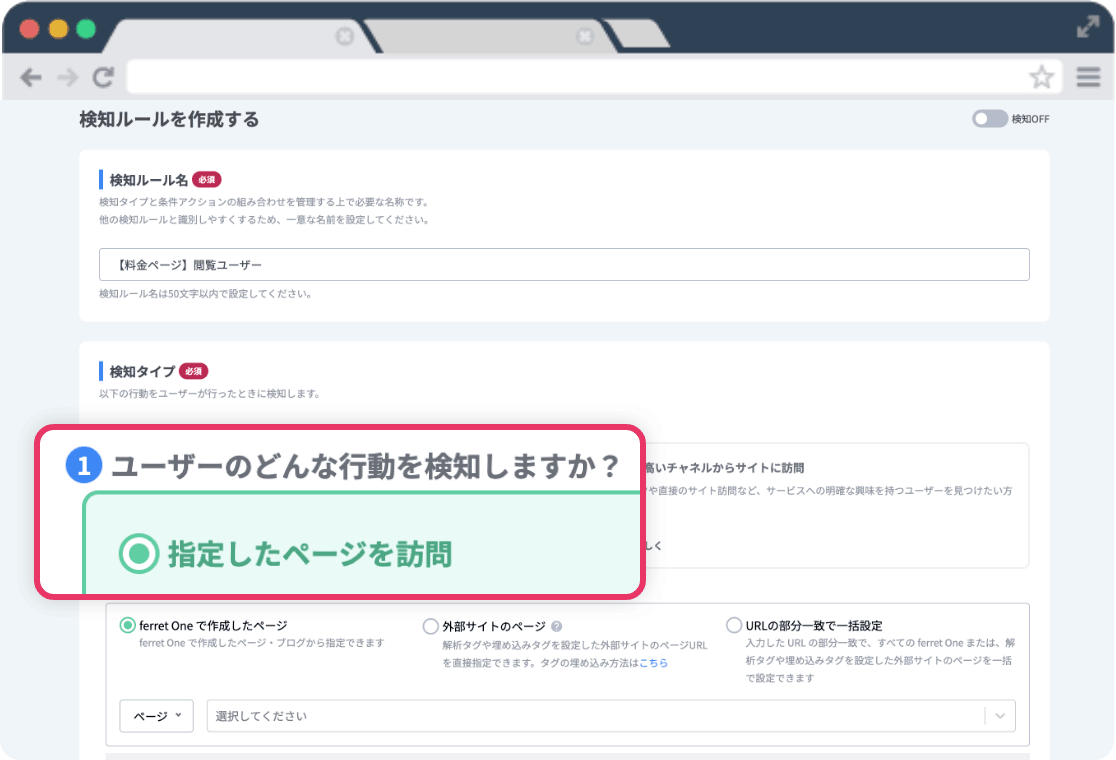1116x760 pixels.
Task: Choose the 外部サイトのページ radio option
Action: [430, 626]
